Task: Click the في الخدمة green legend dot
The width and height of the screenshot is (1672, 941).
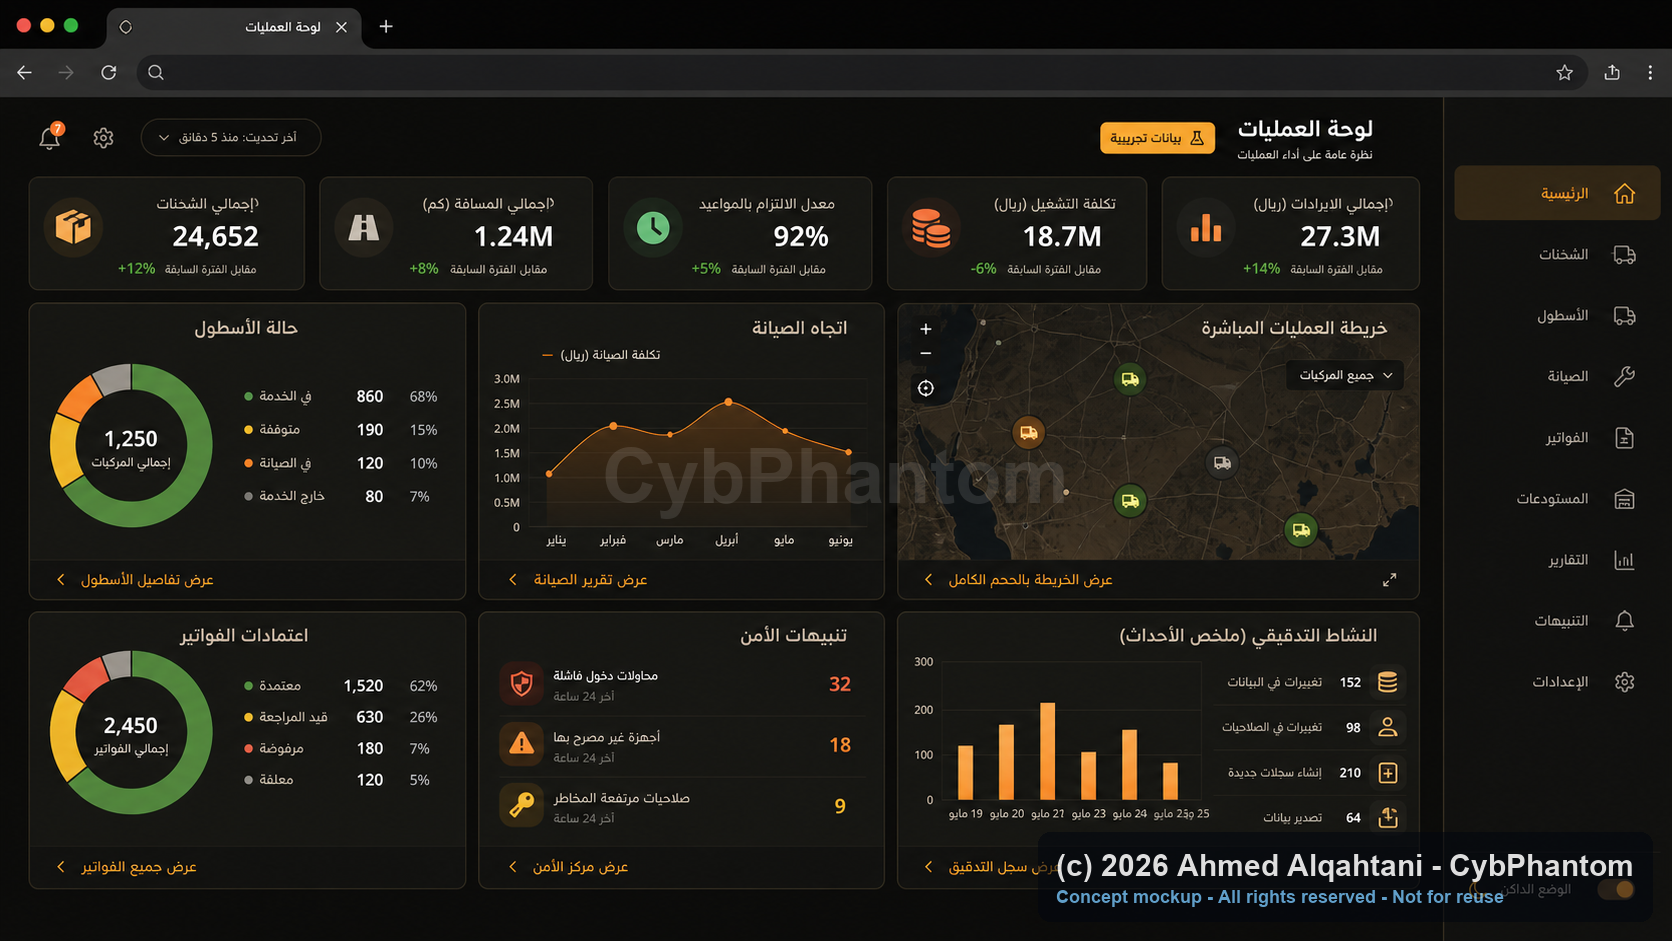Action: point(248,397)
